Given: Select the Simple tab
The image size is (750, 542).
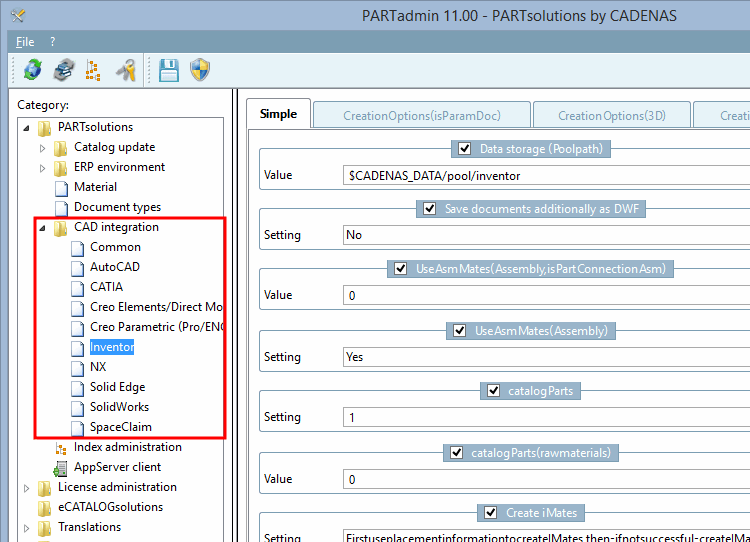Looking at the screenshot, I should tap(278, 114).
